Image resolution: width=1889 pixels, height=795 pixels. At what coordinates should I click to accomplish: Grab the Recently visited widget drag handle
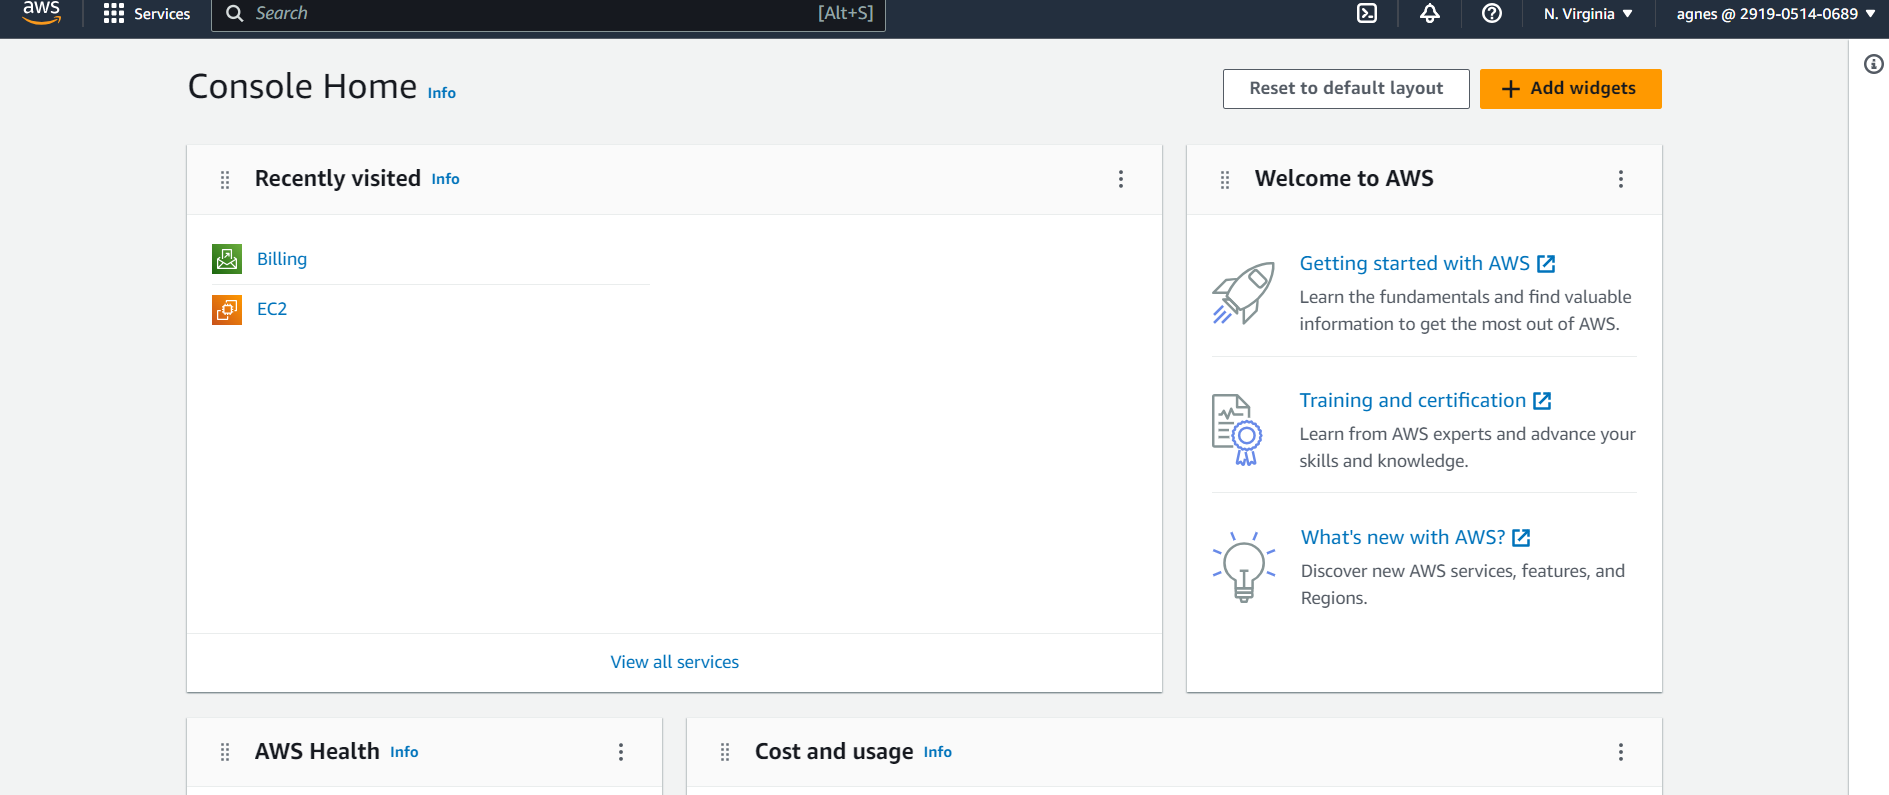click(x=225, y=179)
